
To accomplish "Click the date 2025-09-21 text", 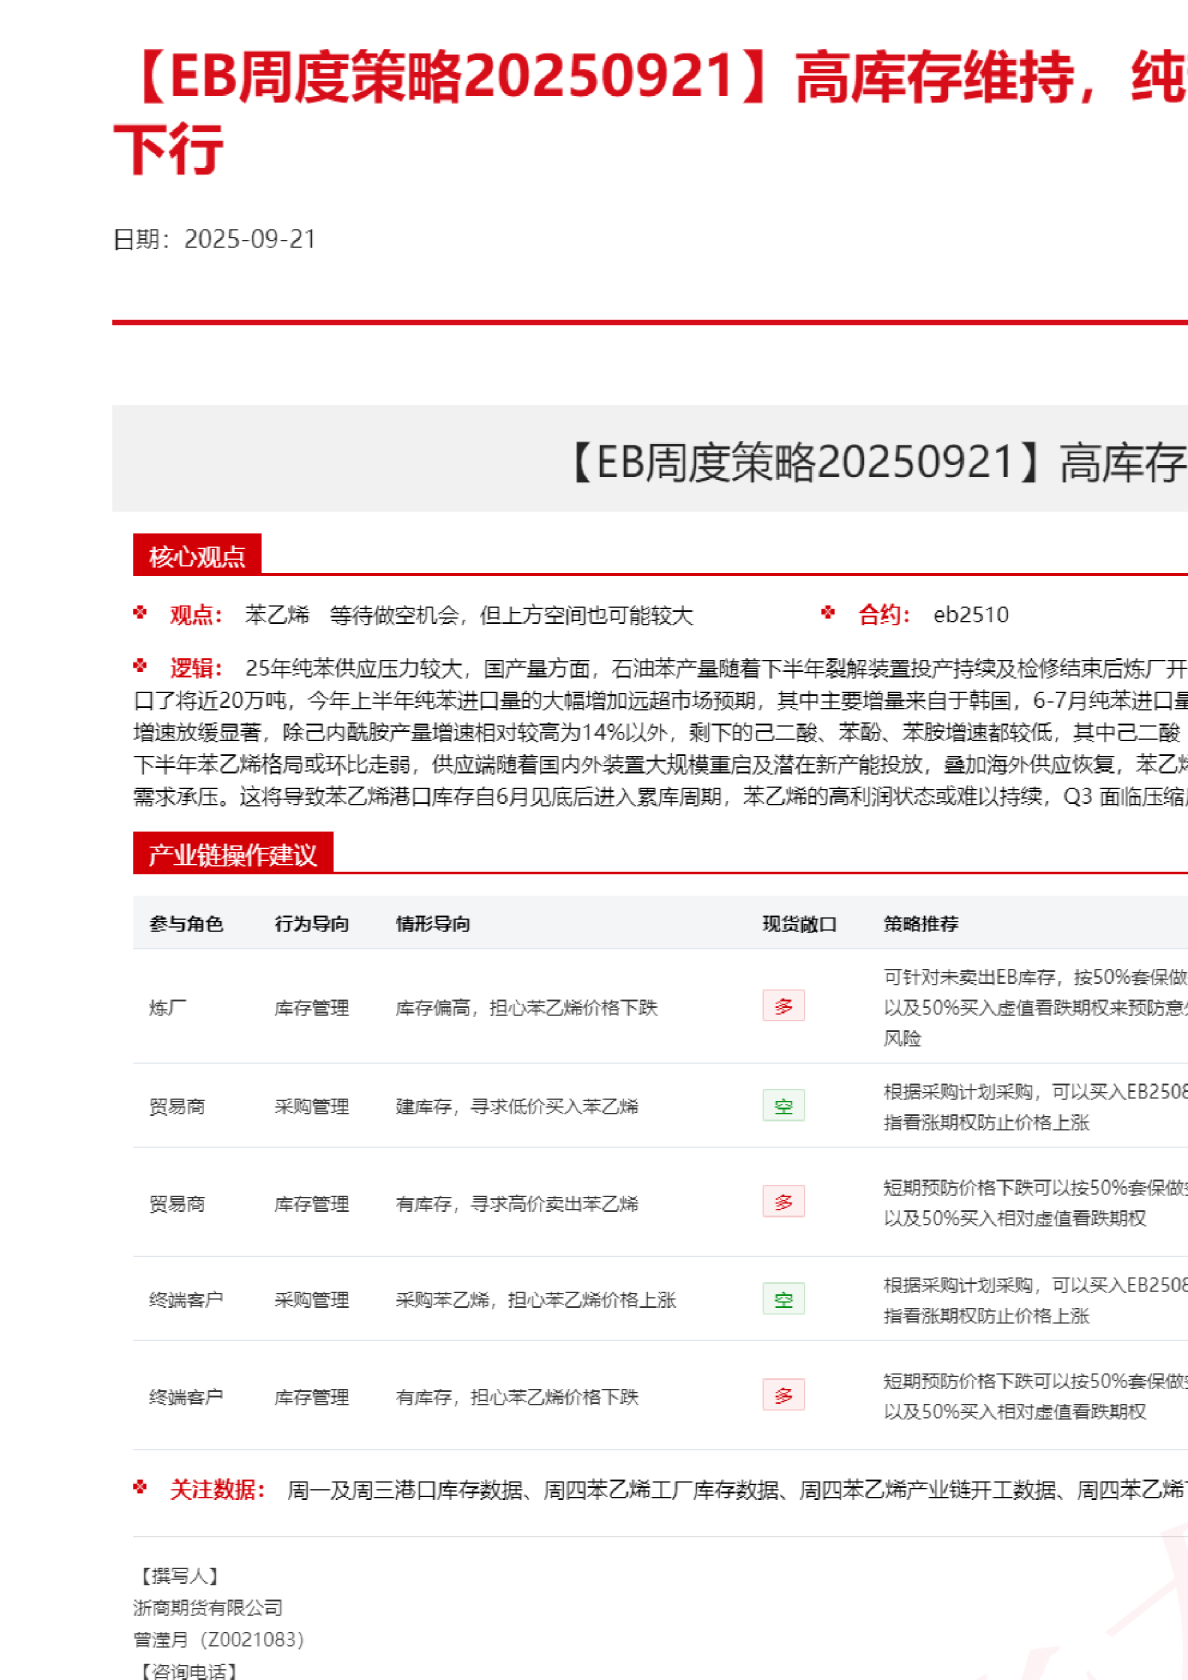I will 250,239.
